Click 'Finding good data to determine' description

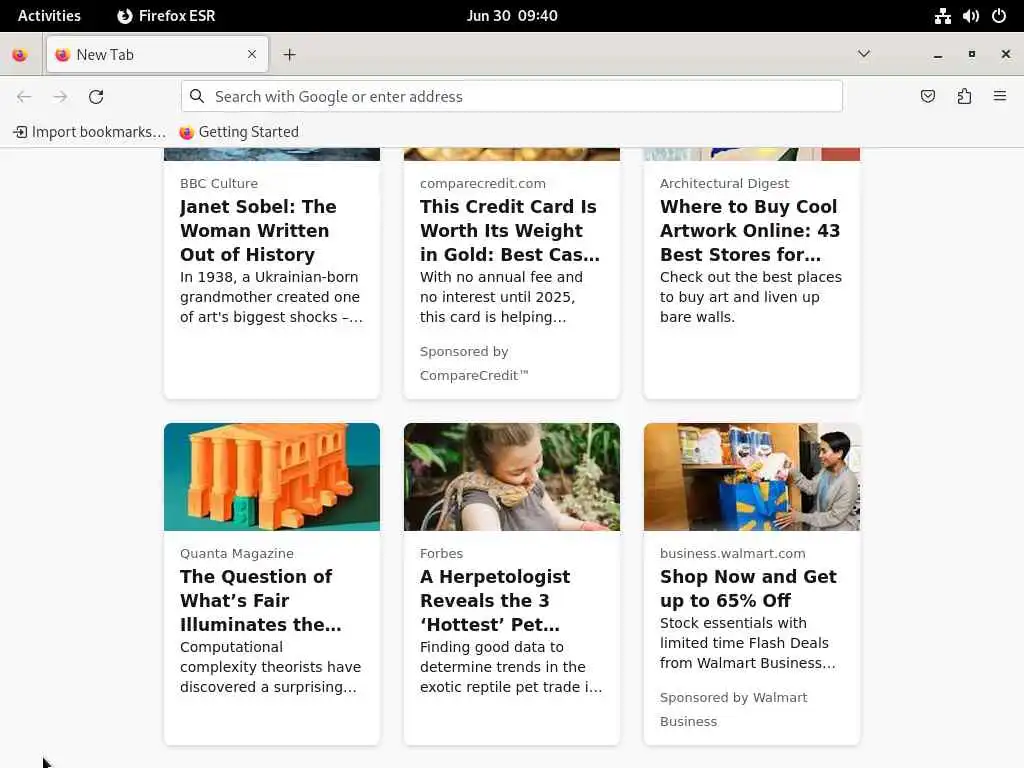511,667
